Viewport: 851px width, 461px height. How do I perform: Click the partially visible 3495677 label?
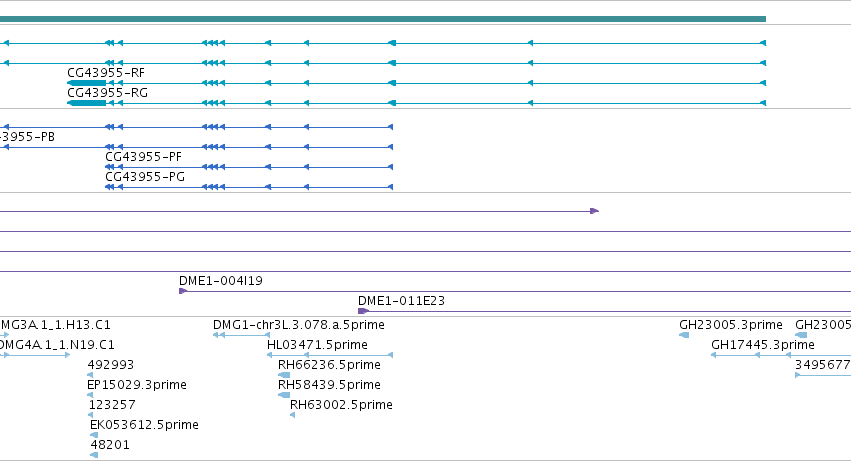coord(823,365)
